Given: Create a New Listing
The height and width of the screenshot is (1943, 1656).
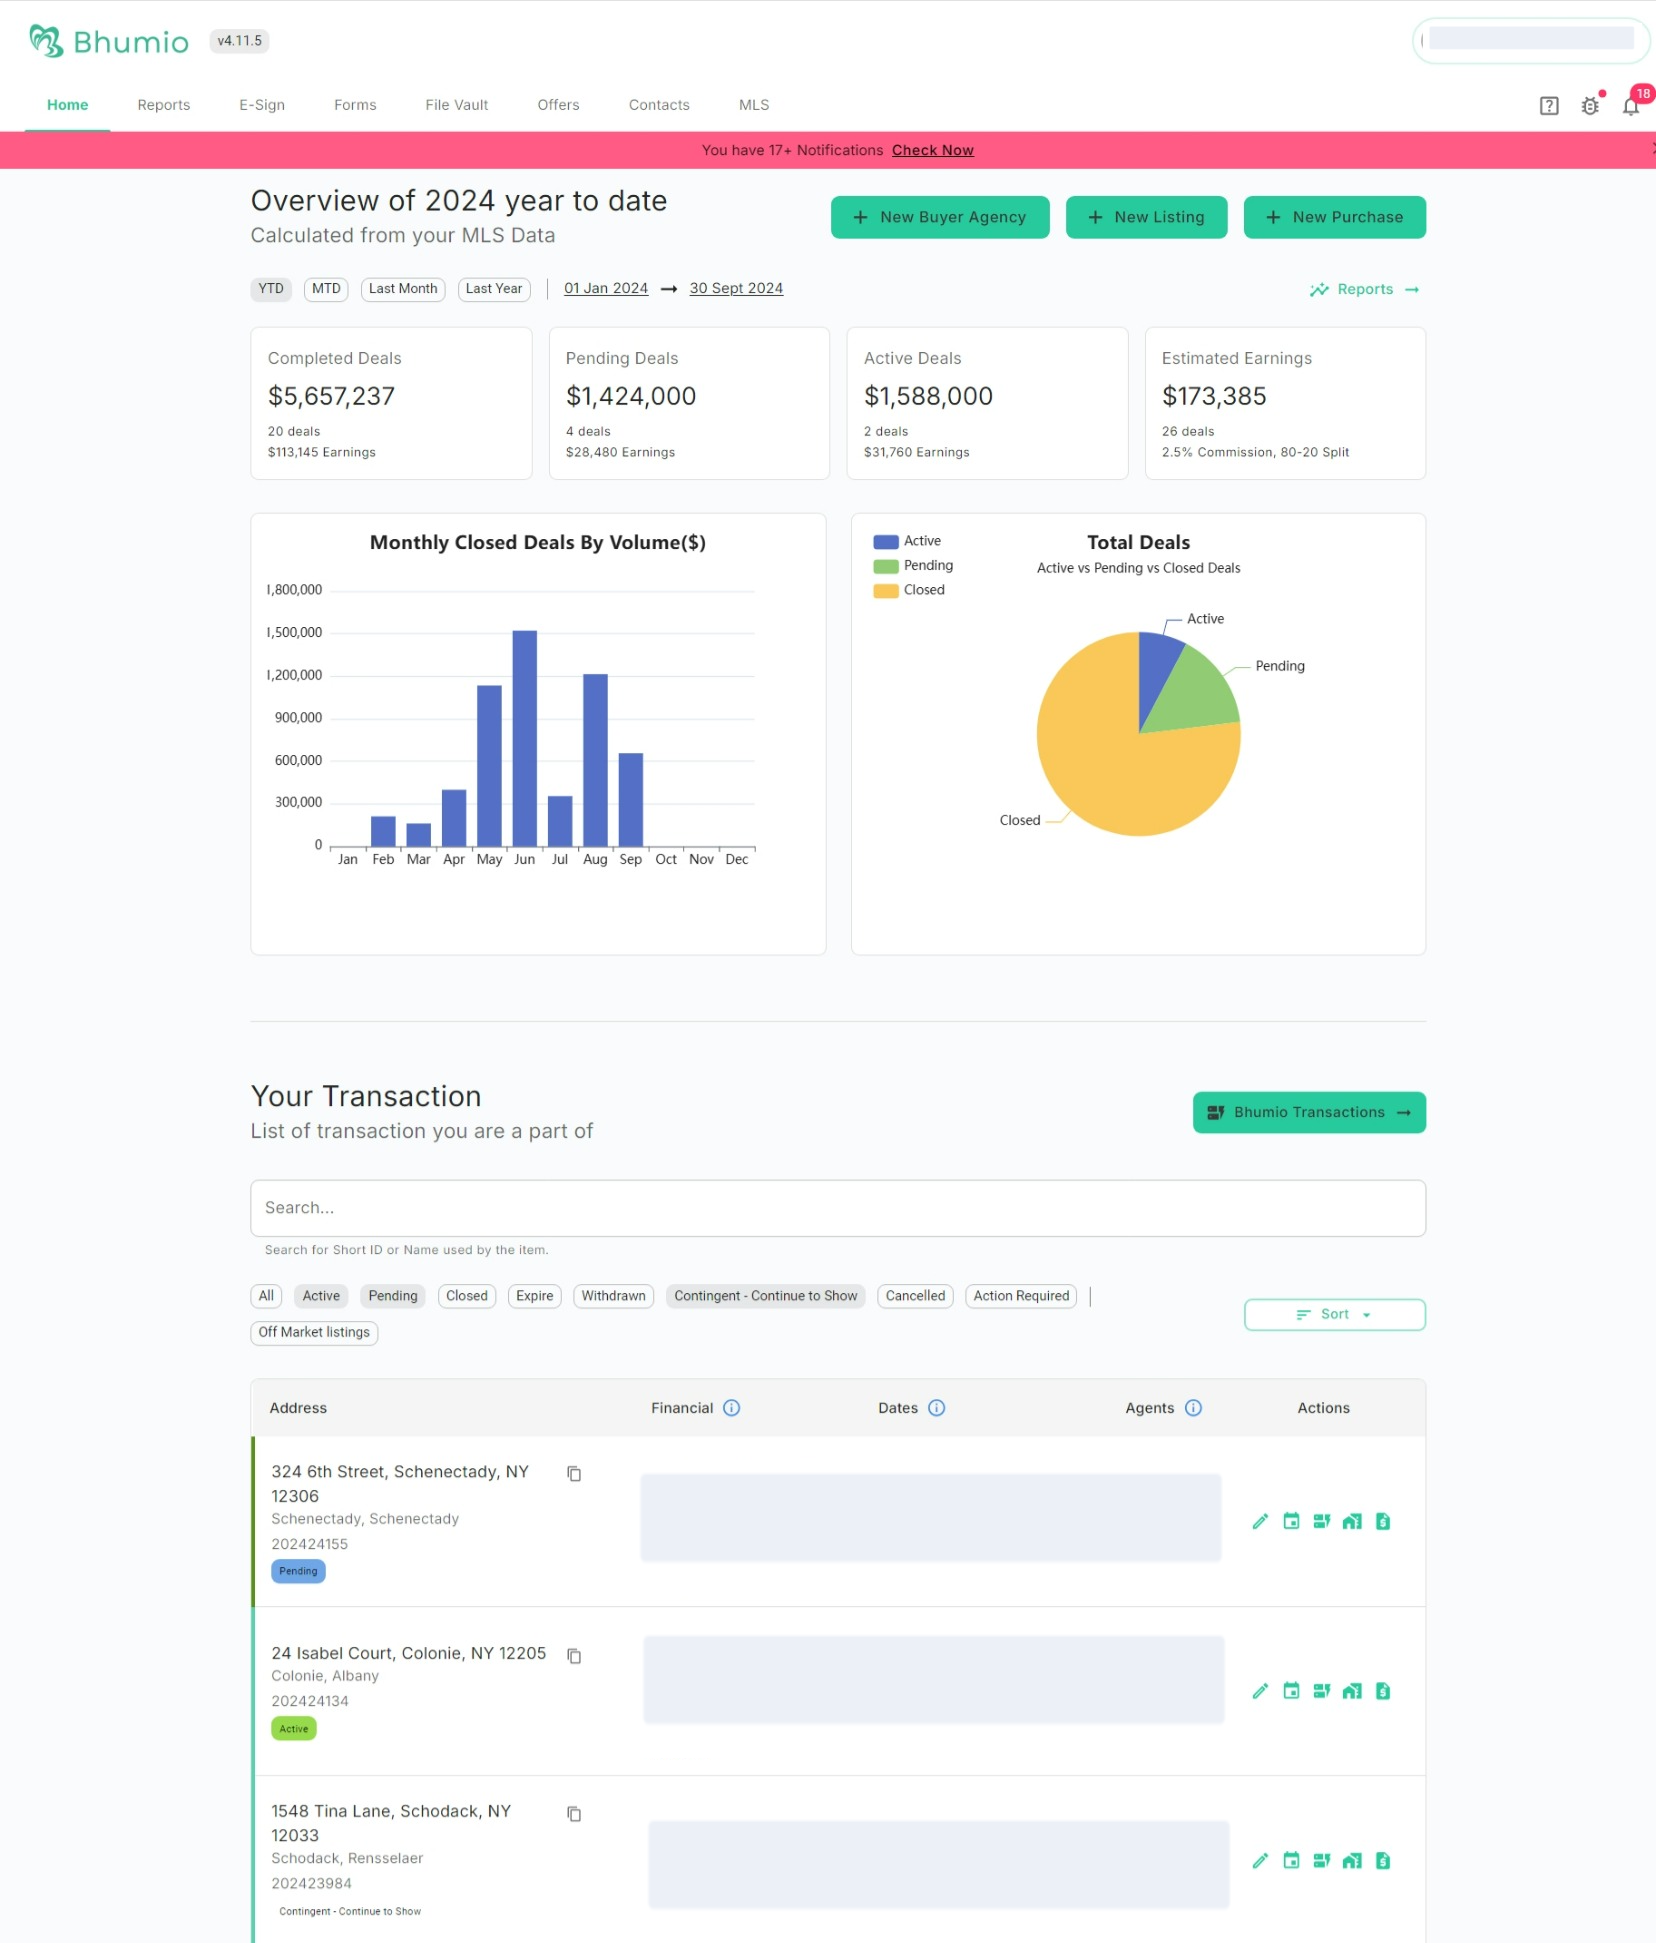Looking at the screenshot, I should (x=1146, y=217).
